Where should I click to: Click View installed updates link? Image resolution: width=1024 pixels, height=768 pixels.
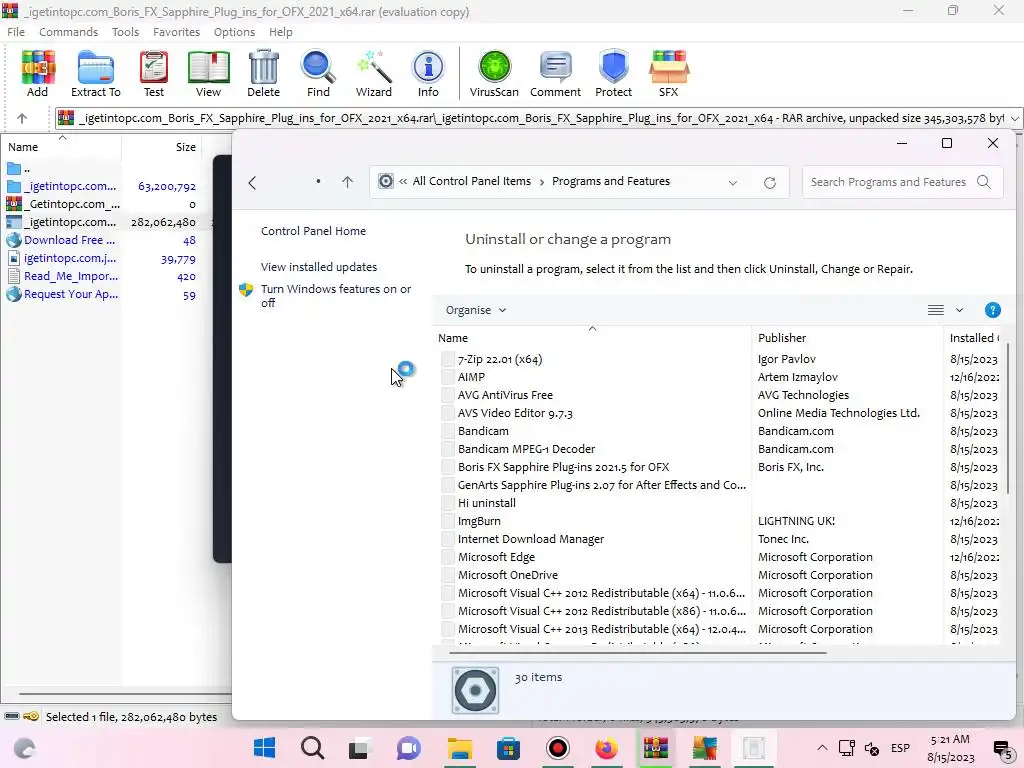click(x=319, y=267)
